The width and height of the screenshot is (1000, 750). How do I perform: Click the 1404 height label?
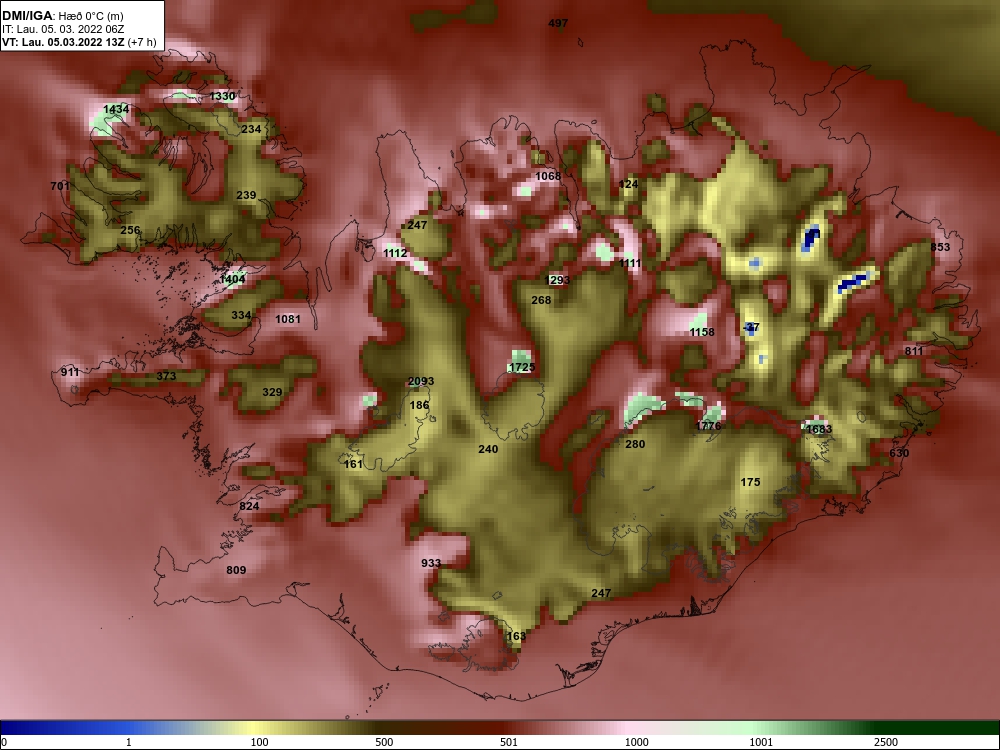point(232,279)
